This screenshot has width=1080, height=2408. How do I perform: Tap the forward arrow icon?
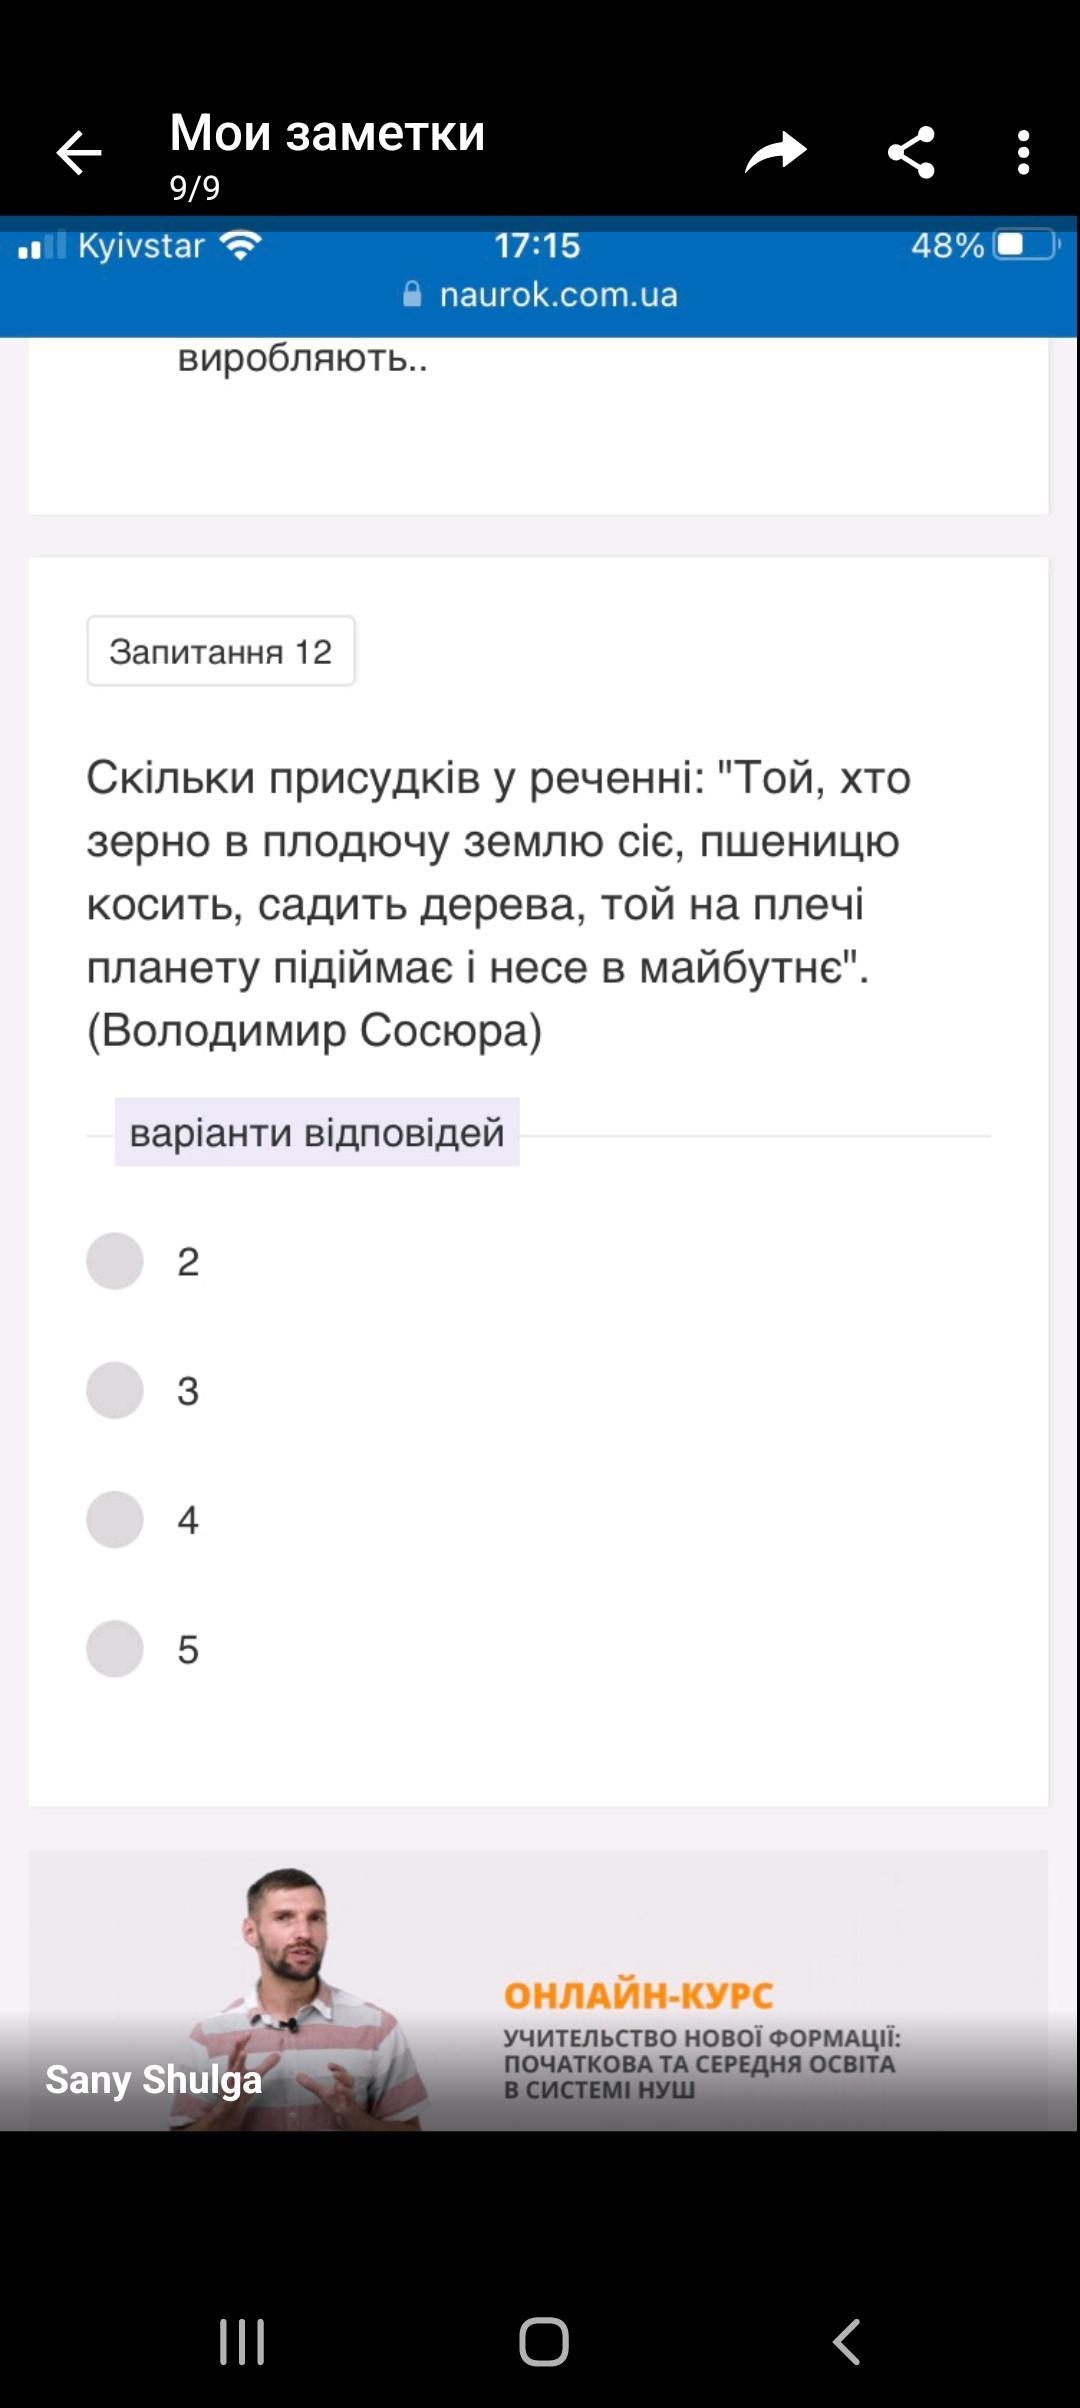(775, 153)
